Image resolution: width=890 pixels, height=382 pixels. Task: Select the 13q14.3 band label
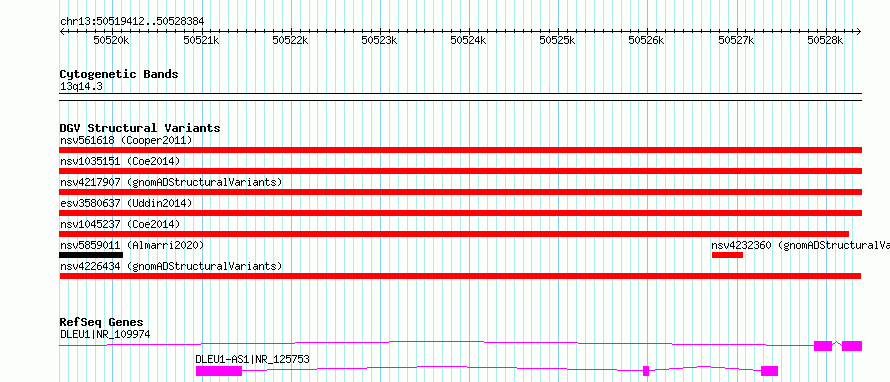[x=82, y=87]
